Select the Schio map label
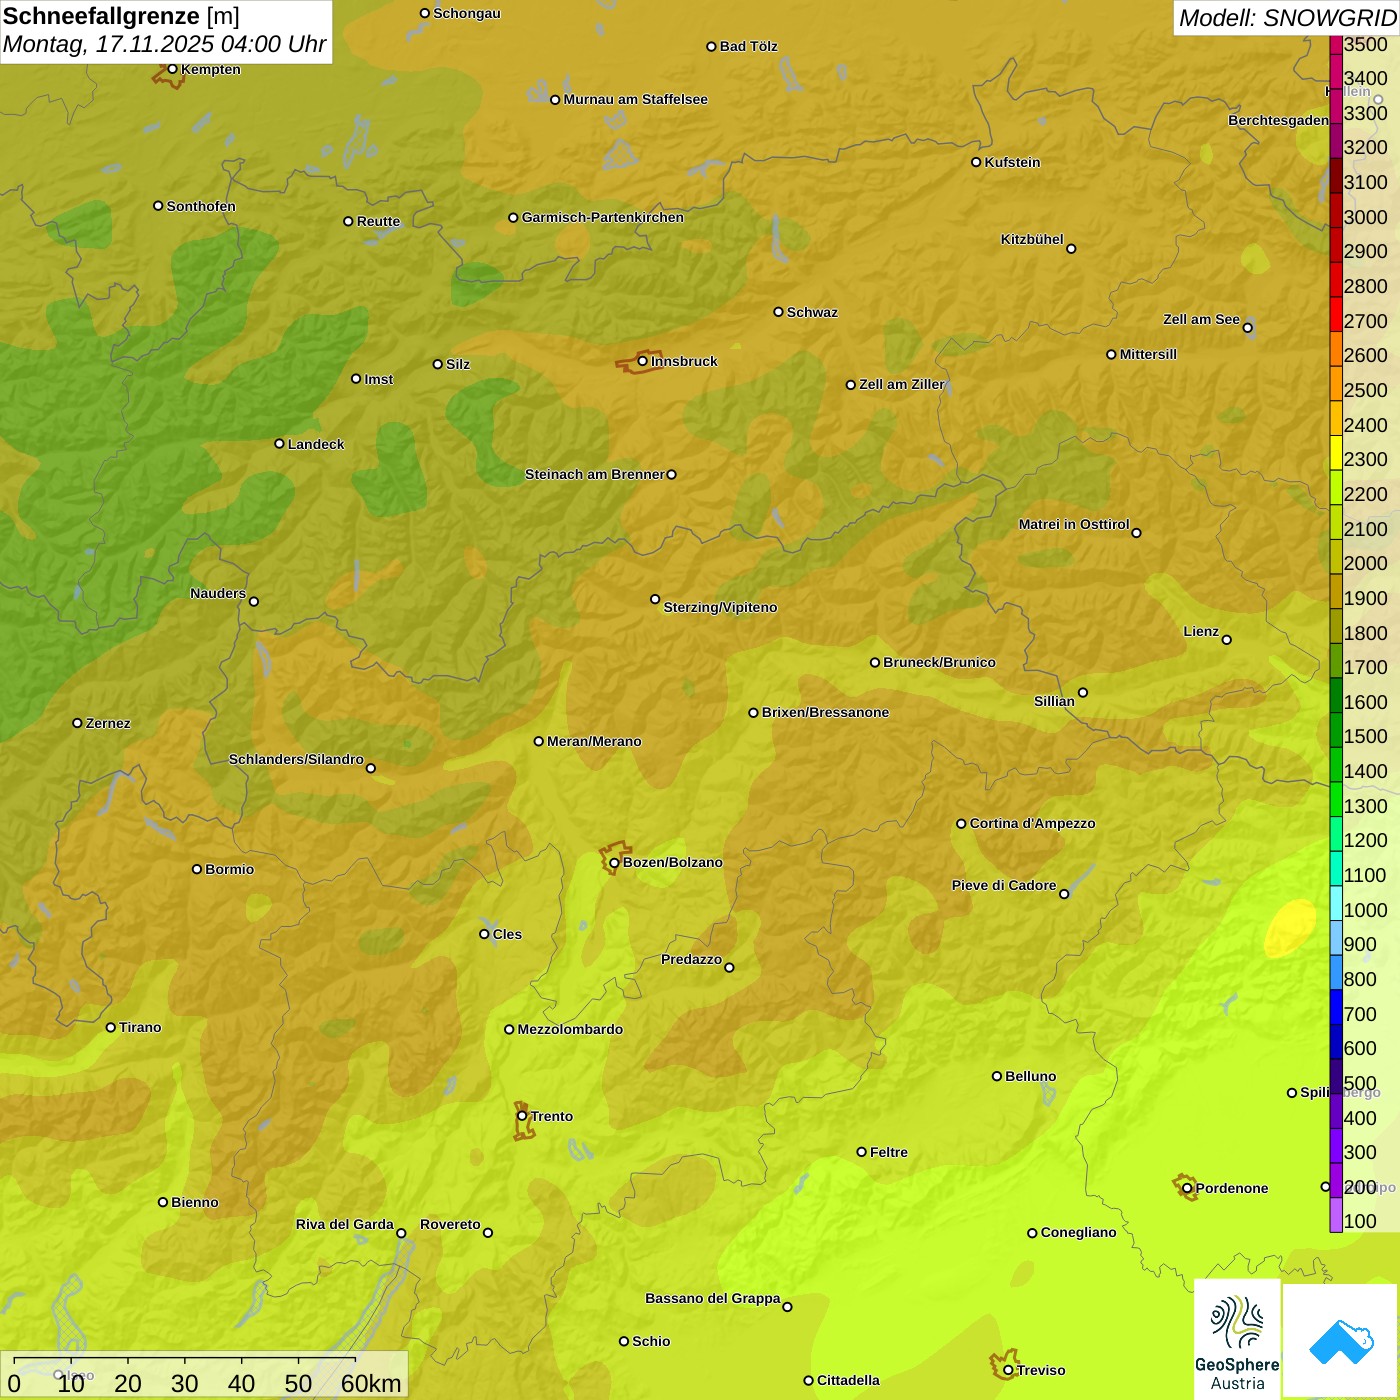This screenshot has width=1400, height=1400. 651,1341
